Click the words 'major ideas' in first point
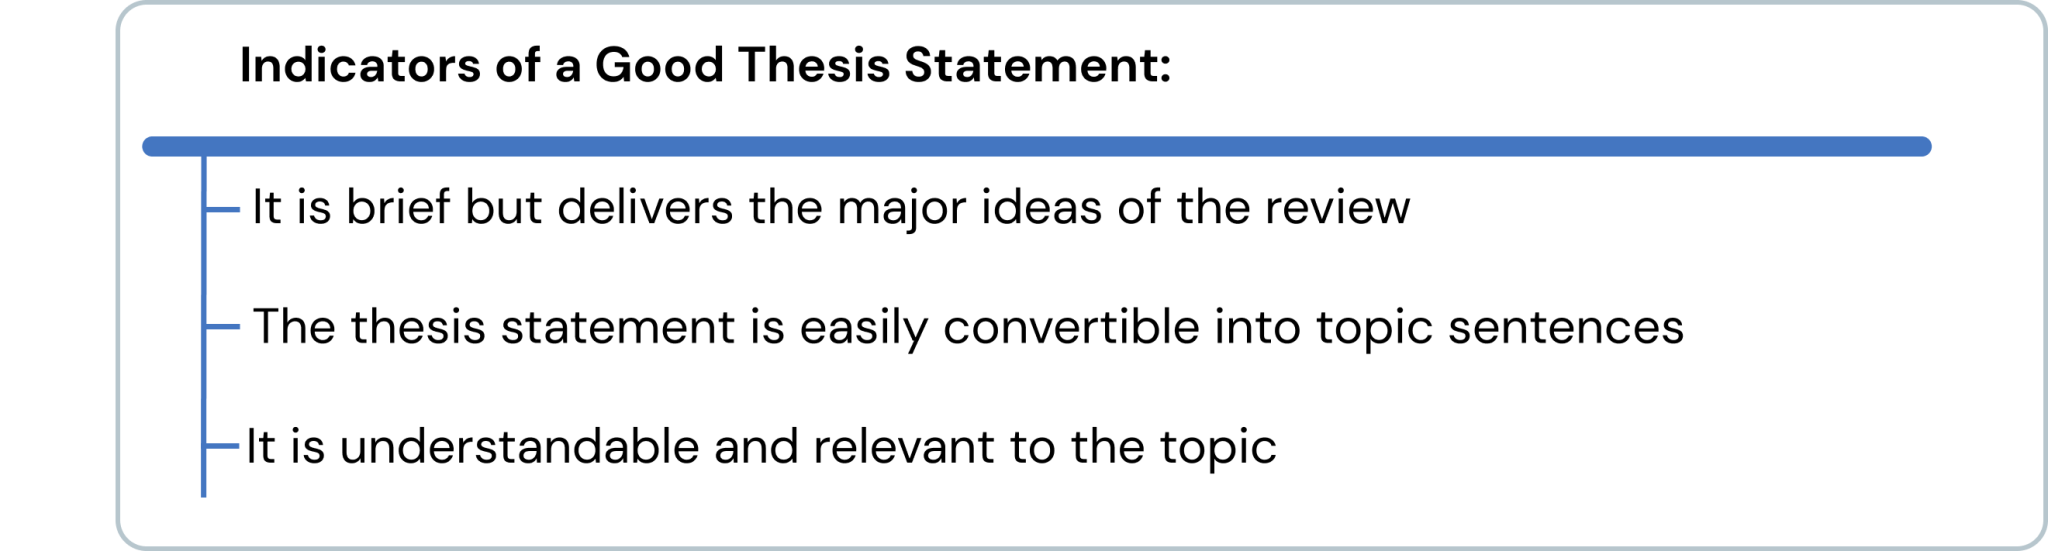Image resolution: width=2048 pixels, height=551 pixels. tap(969, 208)
